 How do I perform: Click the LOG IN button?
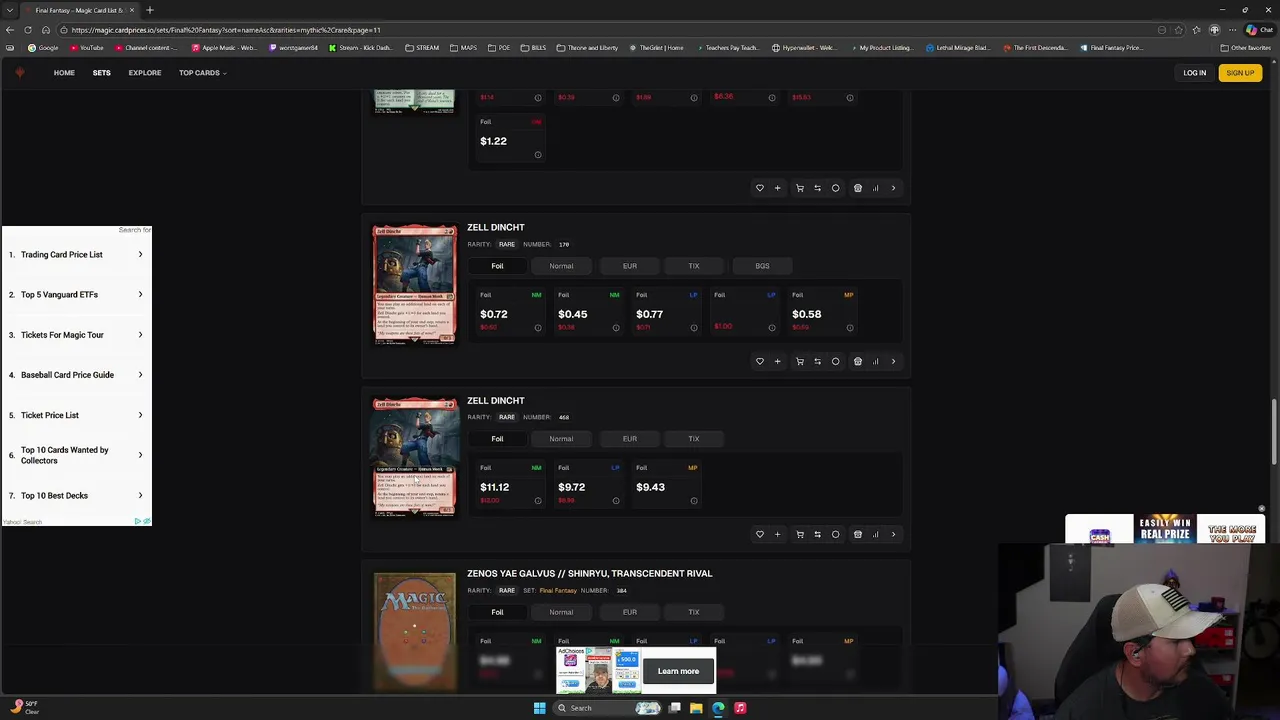1194,73
